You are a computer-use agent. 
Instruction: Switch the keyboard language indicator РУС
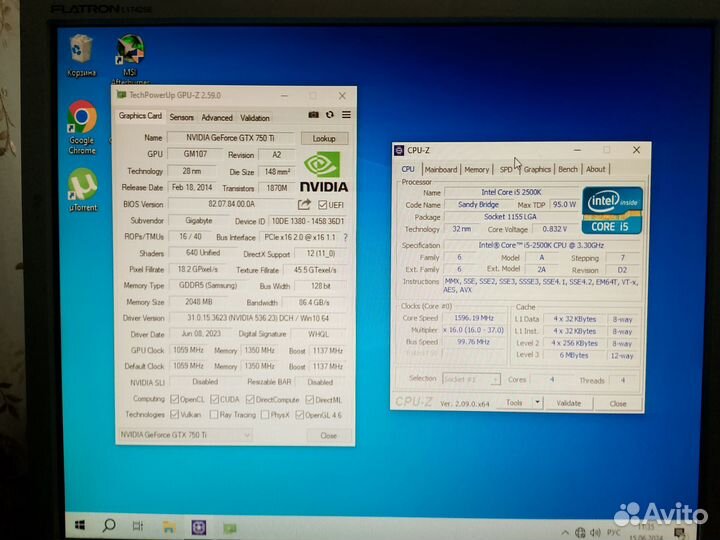(x=613, y=532)
